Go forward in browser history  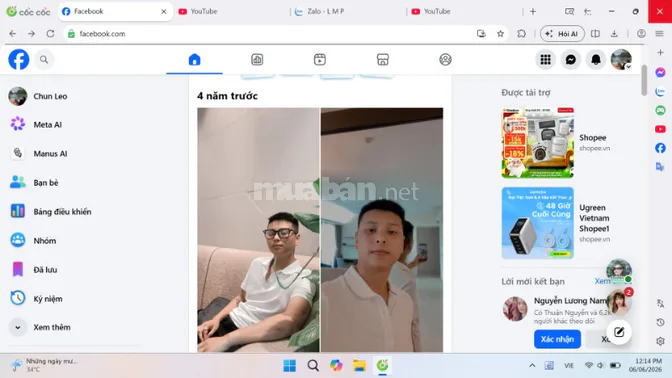click(31, 33)
